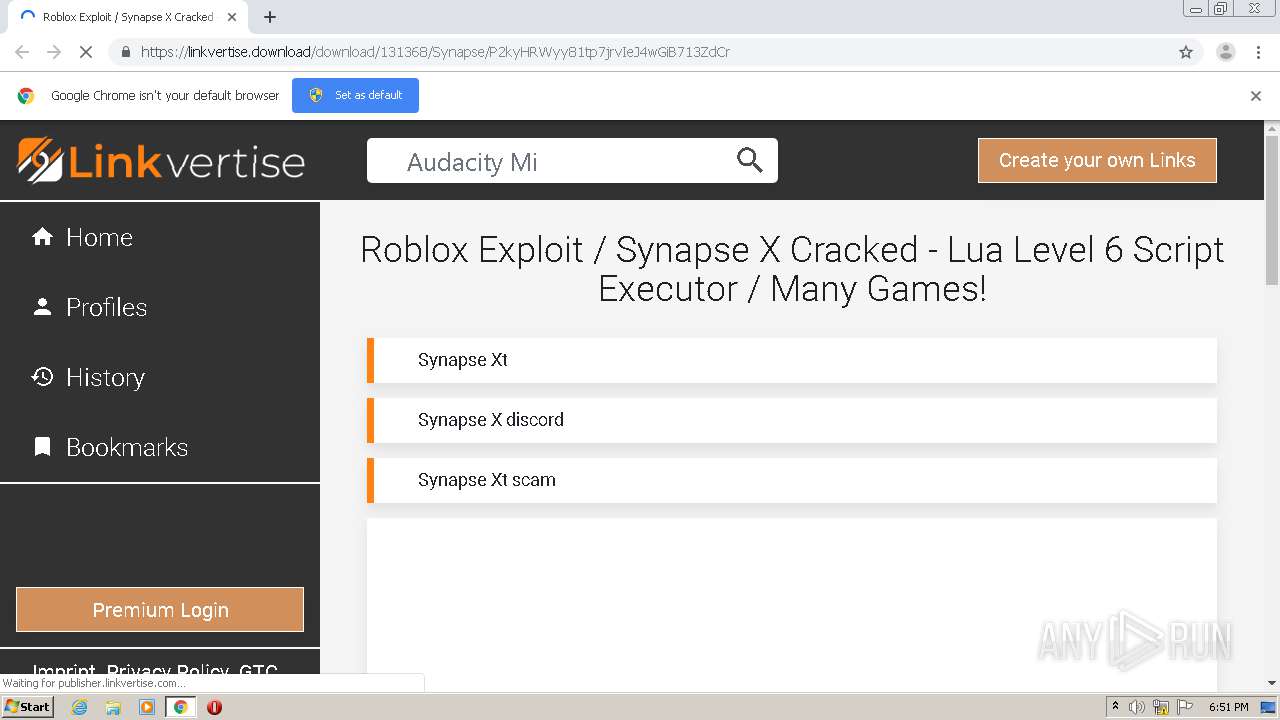Click the Create your own Links button
Screen dimensions: 1280x720
pos(1097,160)
